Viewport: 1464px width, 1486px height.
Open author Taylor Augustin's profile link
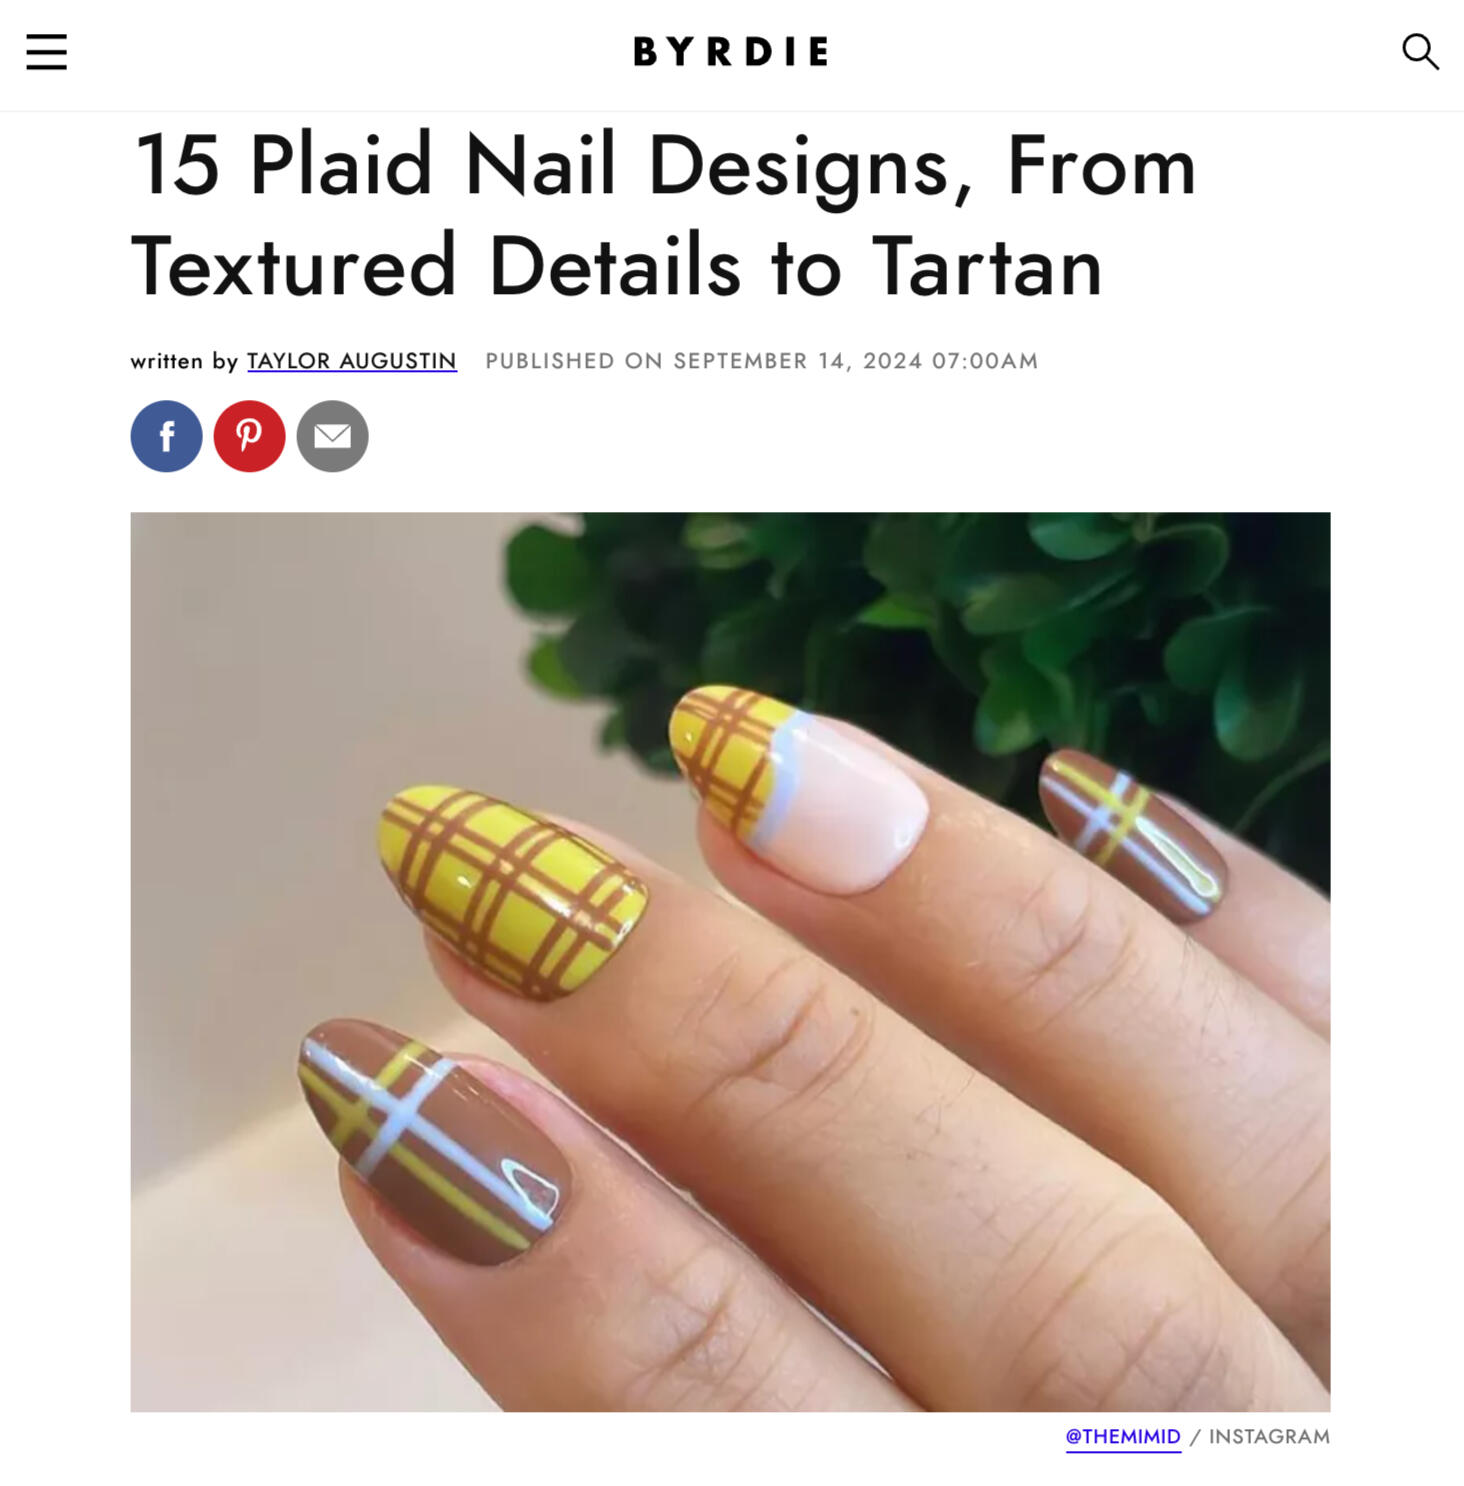coord(352,361)
